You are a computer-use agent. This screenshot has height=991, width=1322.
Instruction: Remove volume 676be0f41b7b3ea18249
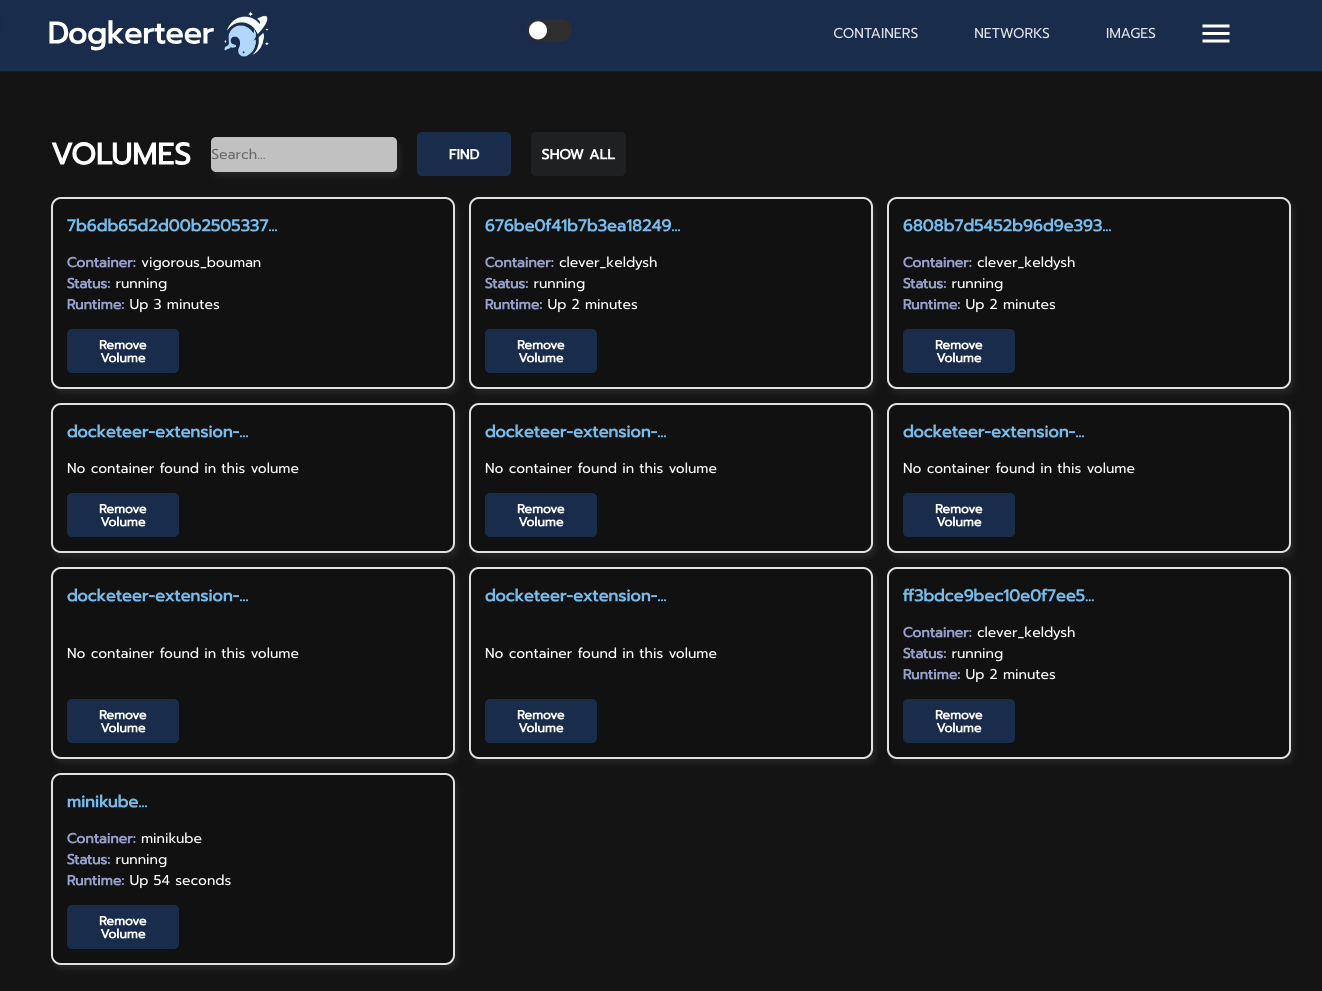tap(541, 351)
